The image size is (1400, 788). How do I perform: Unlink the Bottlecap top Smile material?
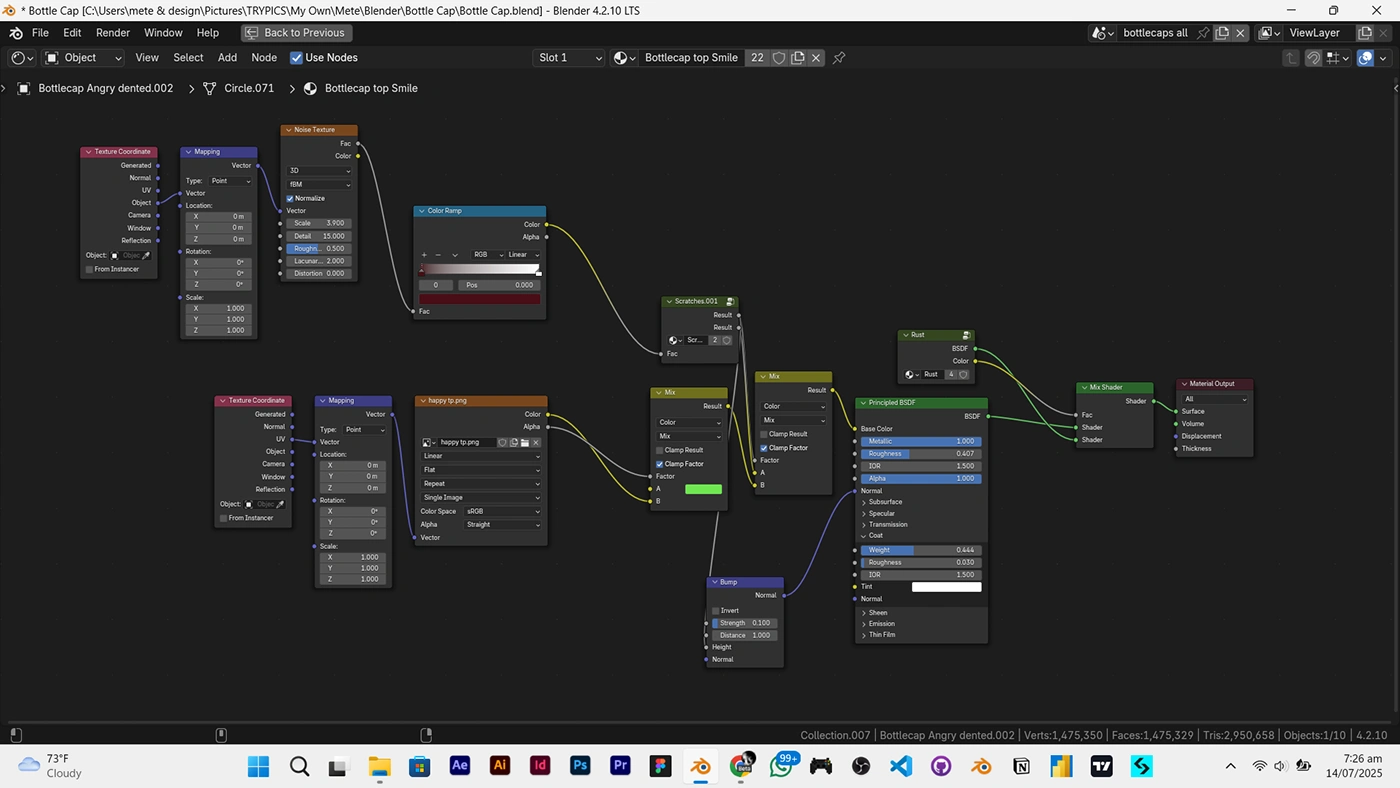click(x=816, y=58)
